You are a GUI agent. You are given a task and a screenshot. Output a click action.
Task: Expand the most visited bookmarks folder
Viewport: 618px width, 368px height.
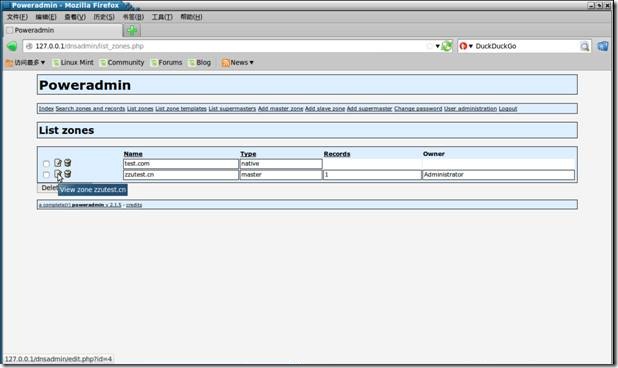[x=26, y=63]
